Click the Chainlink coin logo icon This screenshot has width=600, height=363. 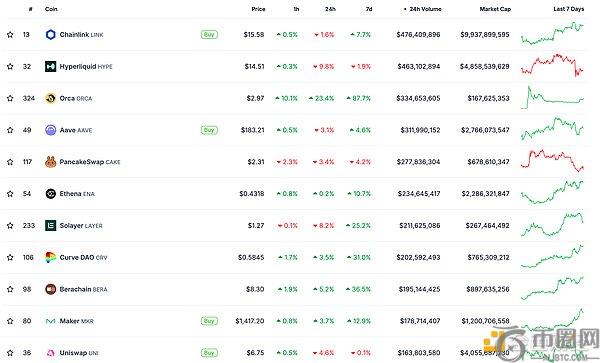51,35
